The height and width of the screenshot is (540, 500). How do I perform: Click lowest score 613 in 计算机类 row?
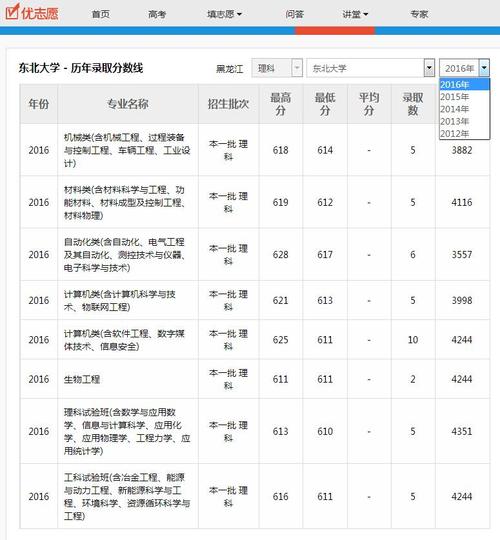pos(325,300)
